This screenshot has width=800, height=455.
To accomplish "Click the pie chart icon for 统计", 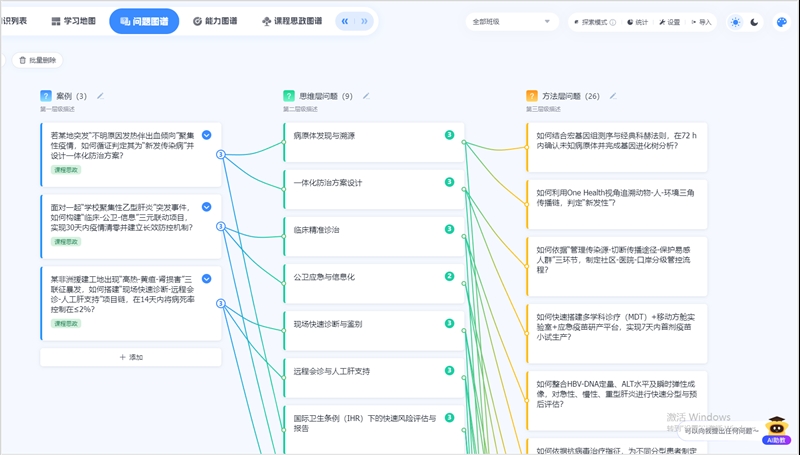I will point(630,22).
